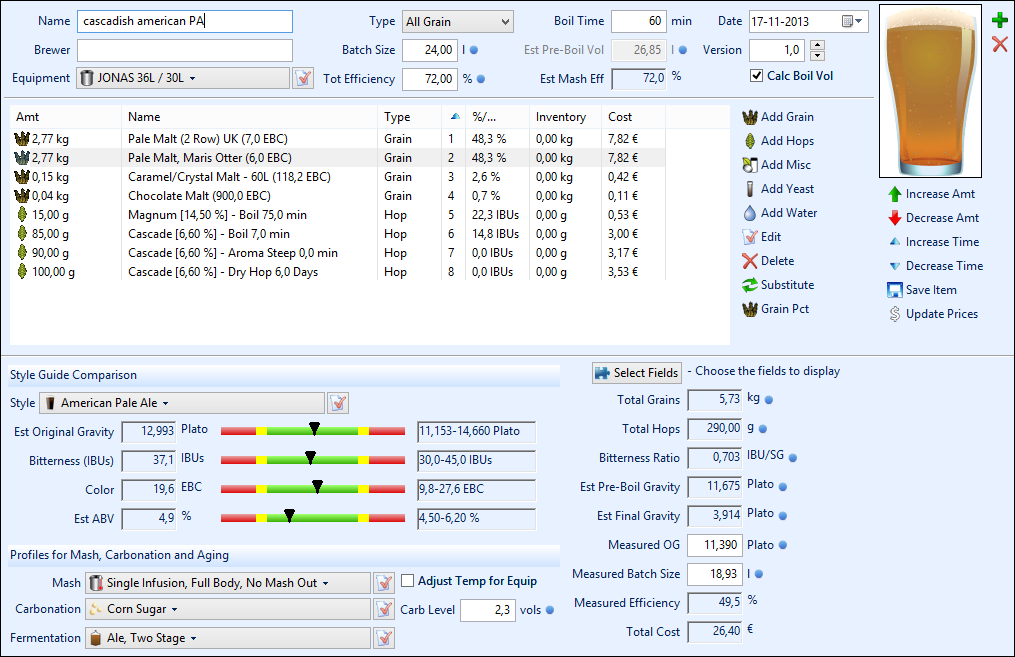This screenshot has width=1015, height=657.
Task: Click the red X icon beside beer glass
Action: click(999, 43)
